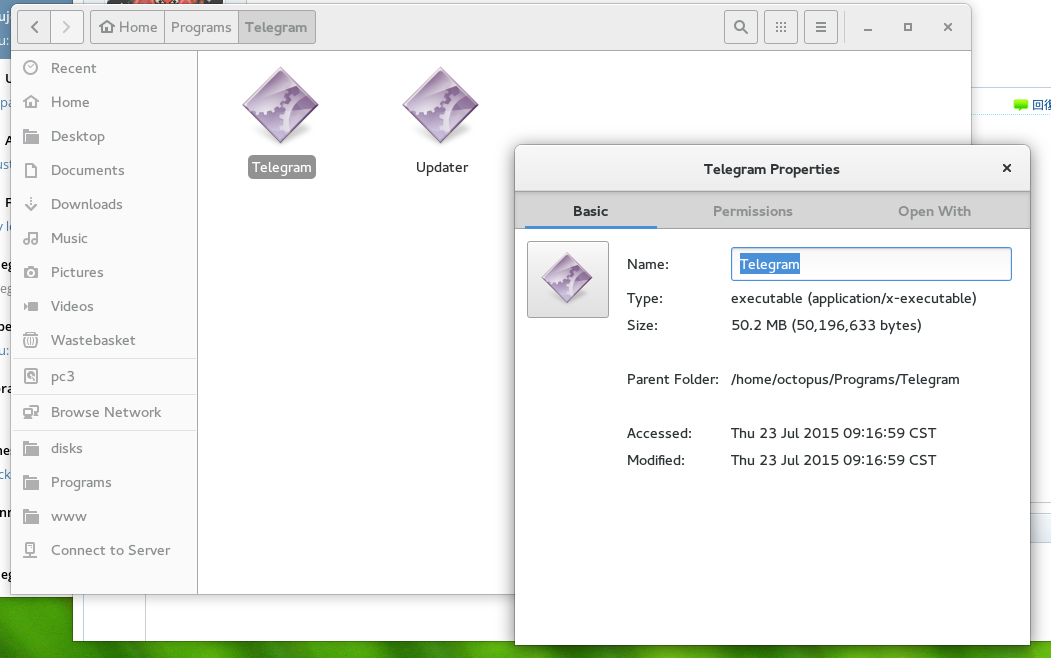Go to Home in path bar
The image size is (1051, 658).
pos(127,27)
